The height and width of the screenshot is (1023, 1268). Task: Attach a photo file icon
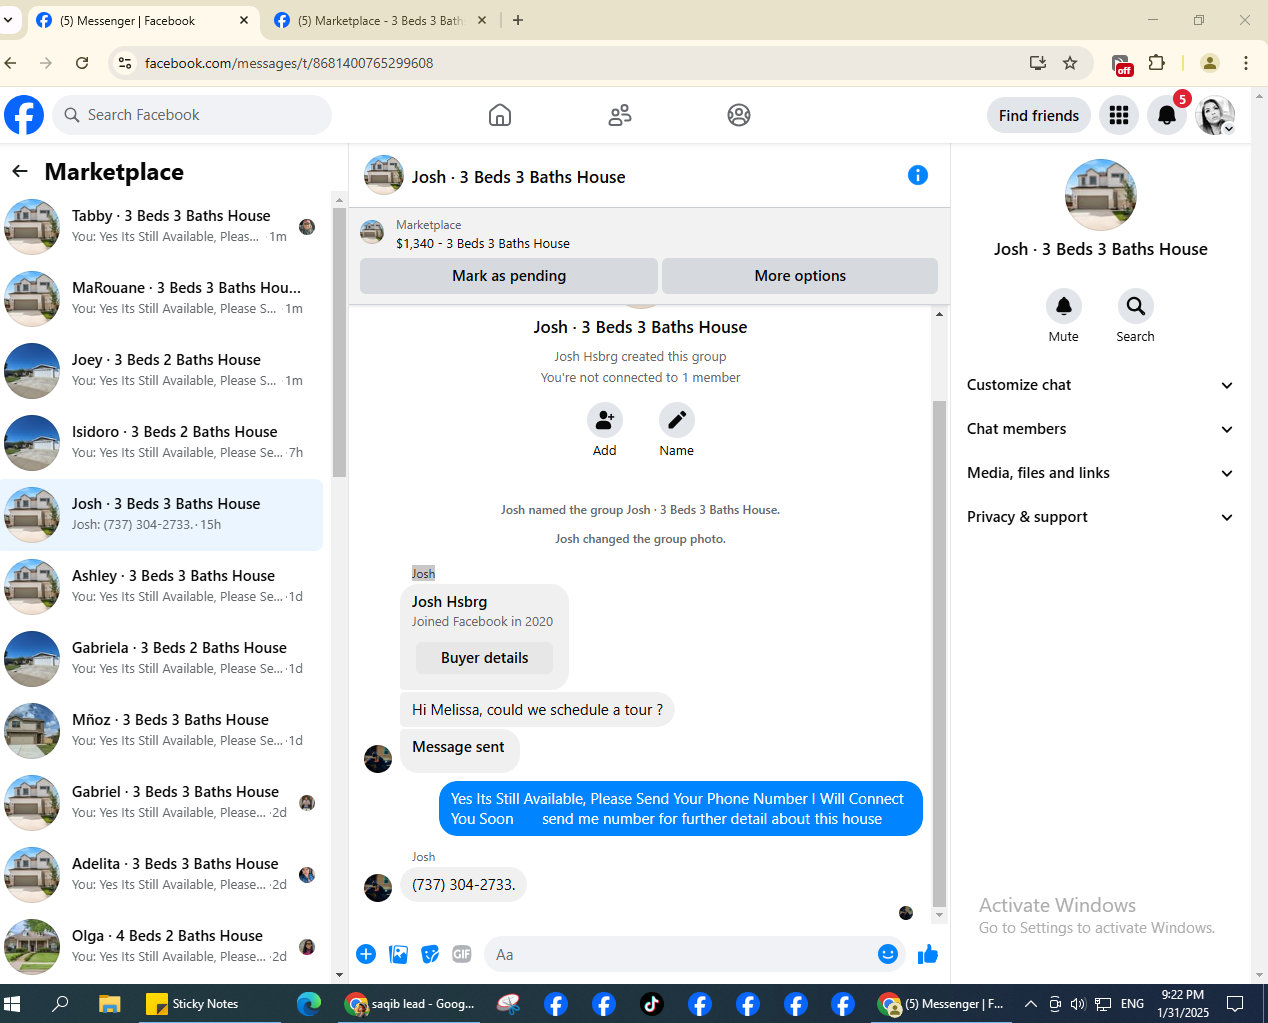tap(398, 954)
